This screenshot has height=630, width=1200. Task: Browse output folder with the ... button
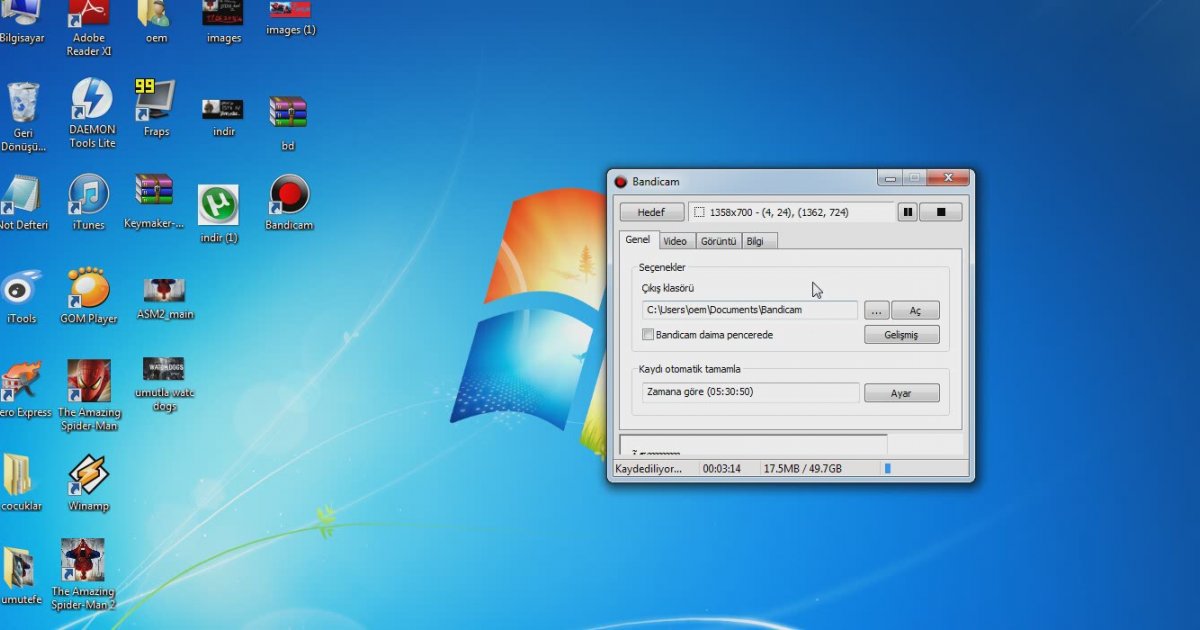(876, 310)
